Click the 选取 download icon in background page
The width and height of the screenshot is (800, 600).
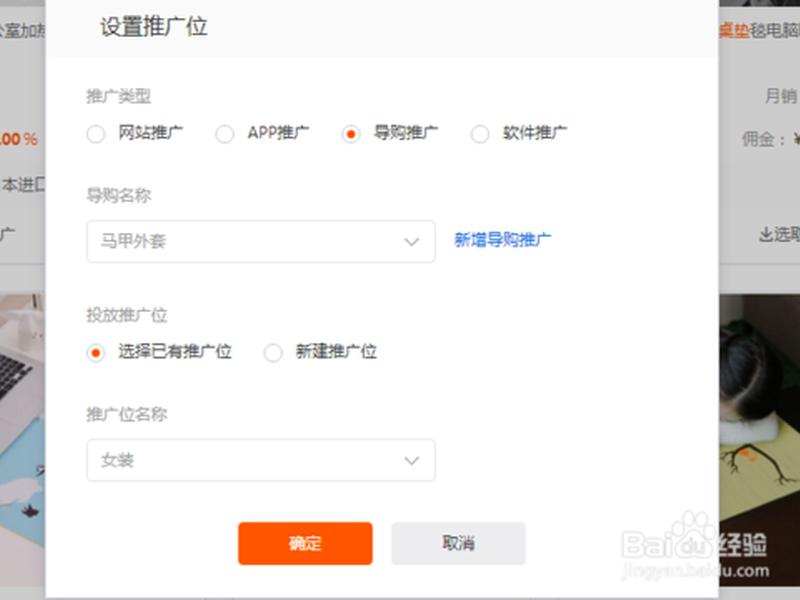tap(766, 234)
